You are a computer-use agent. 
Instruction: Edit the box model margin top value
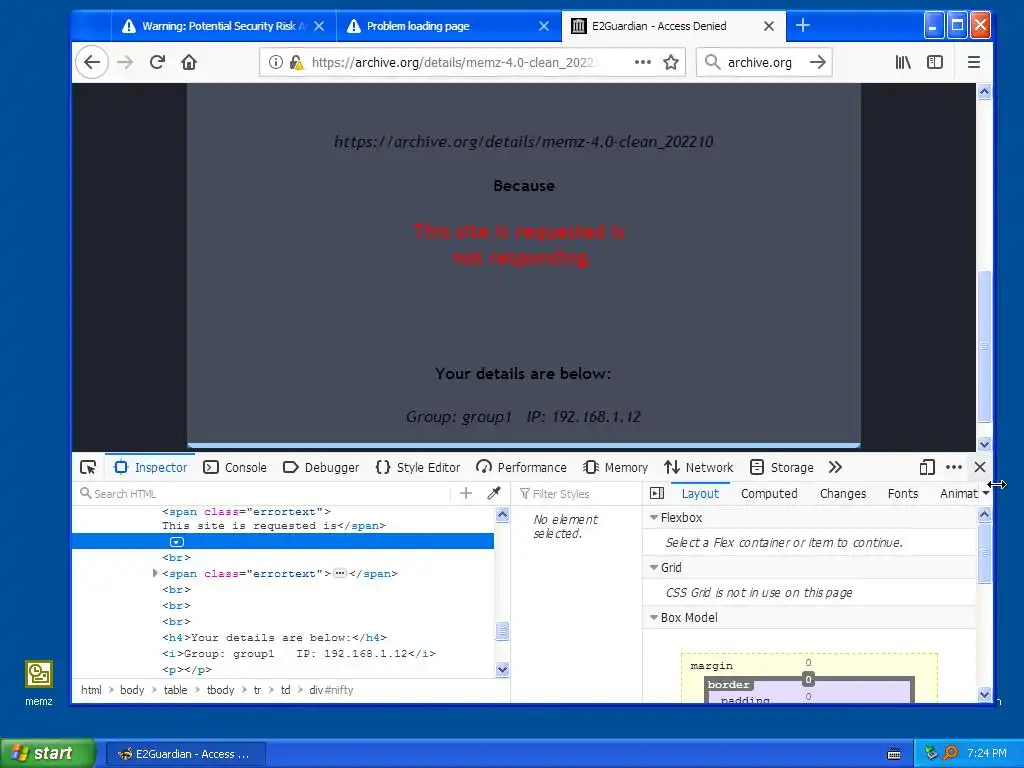click(808, 663)
